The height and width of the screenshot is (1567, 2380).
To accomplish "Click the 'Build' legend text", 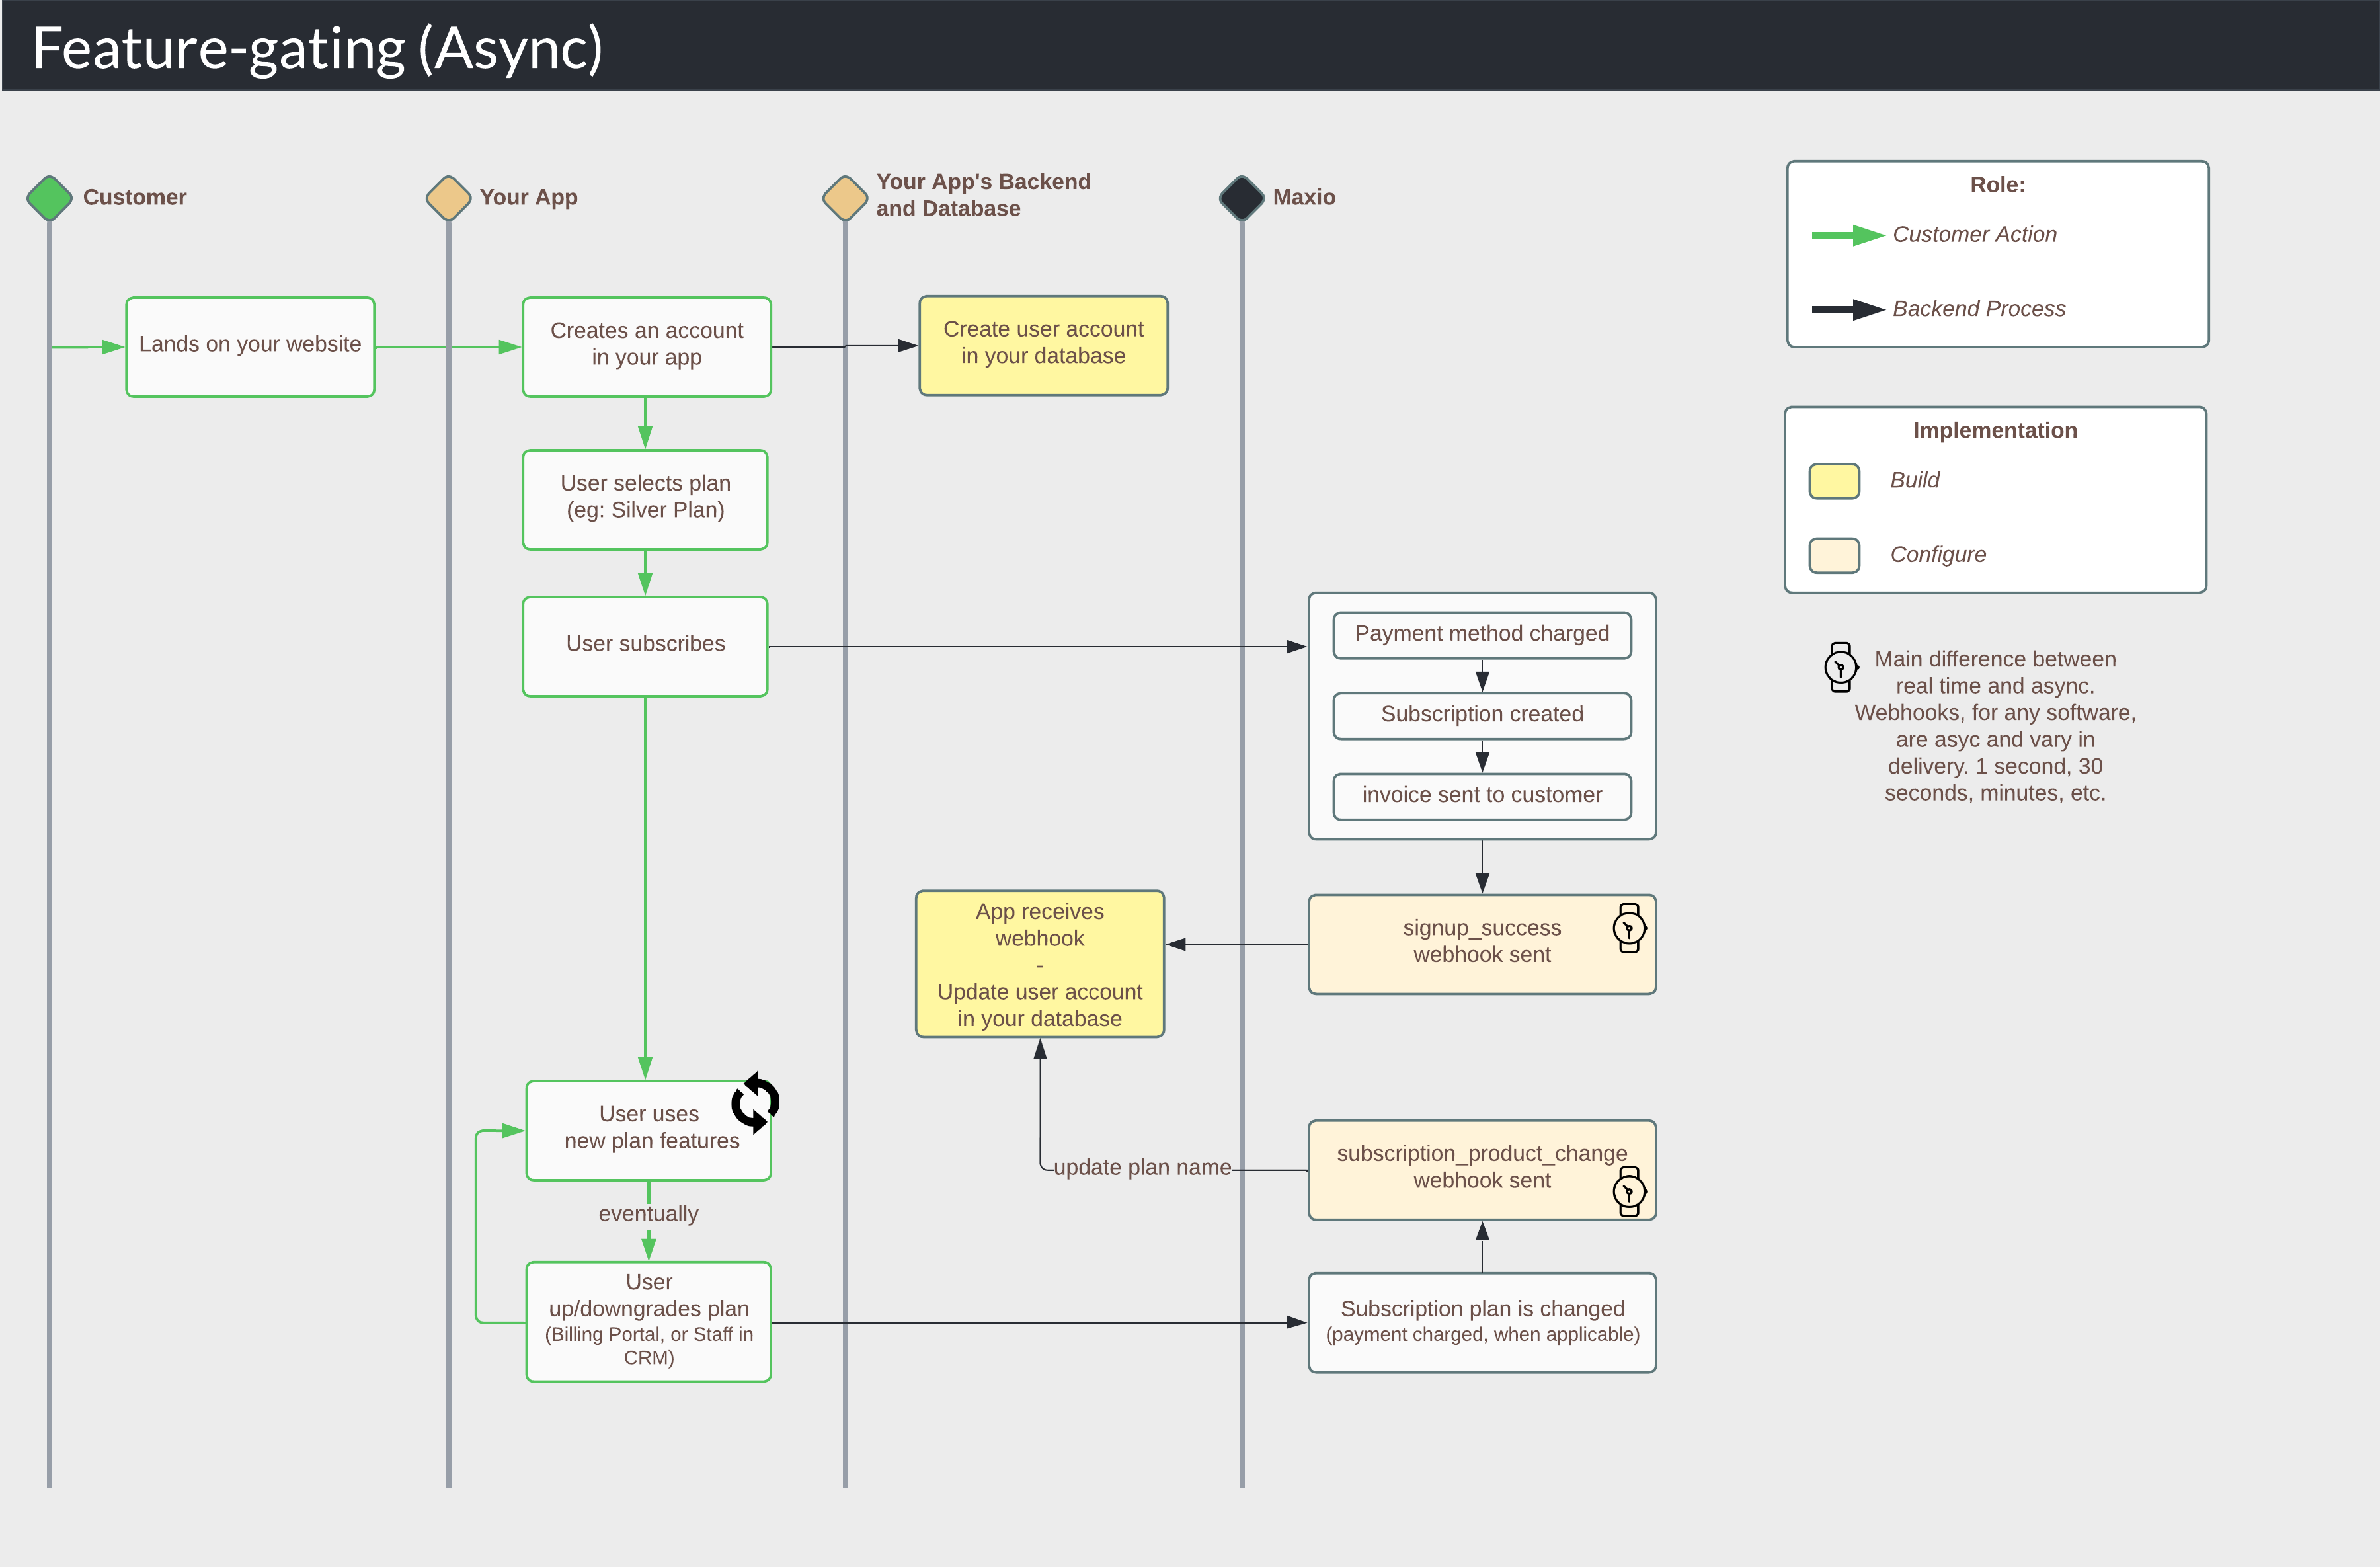I will point(1914,480).
